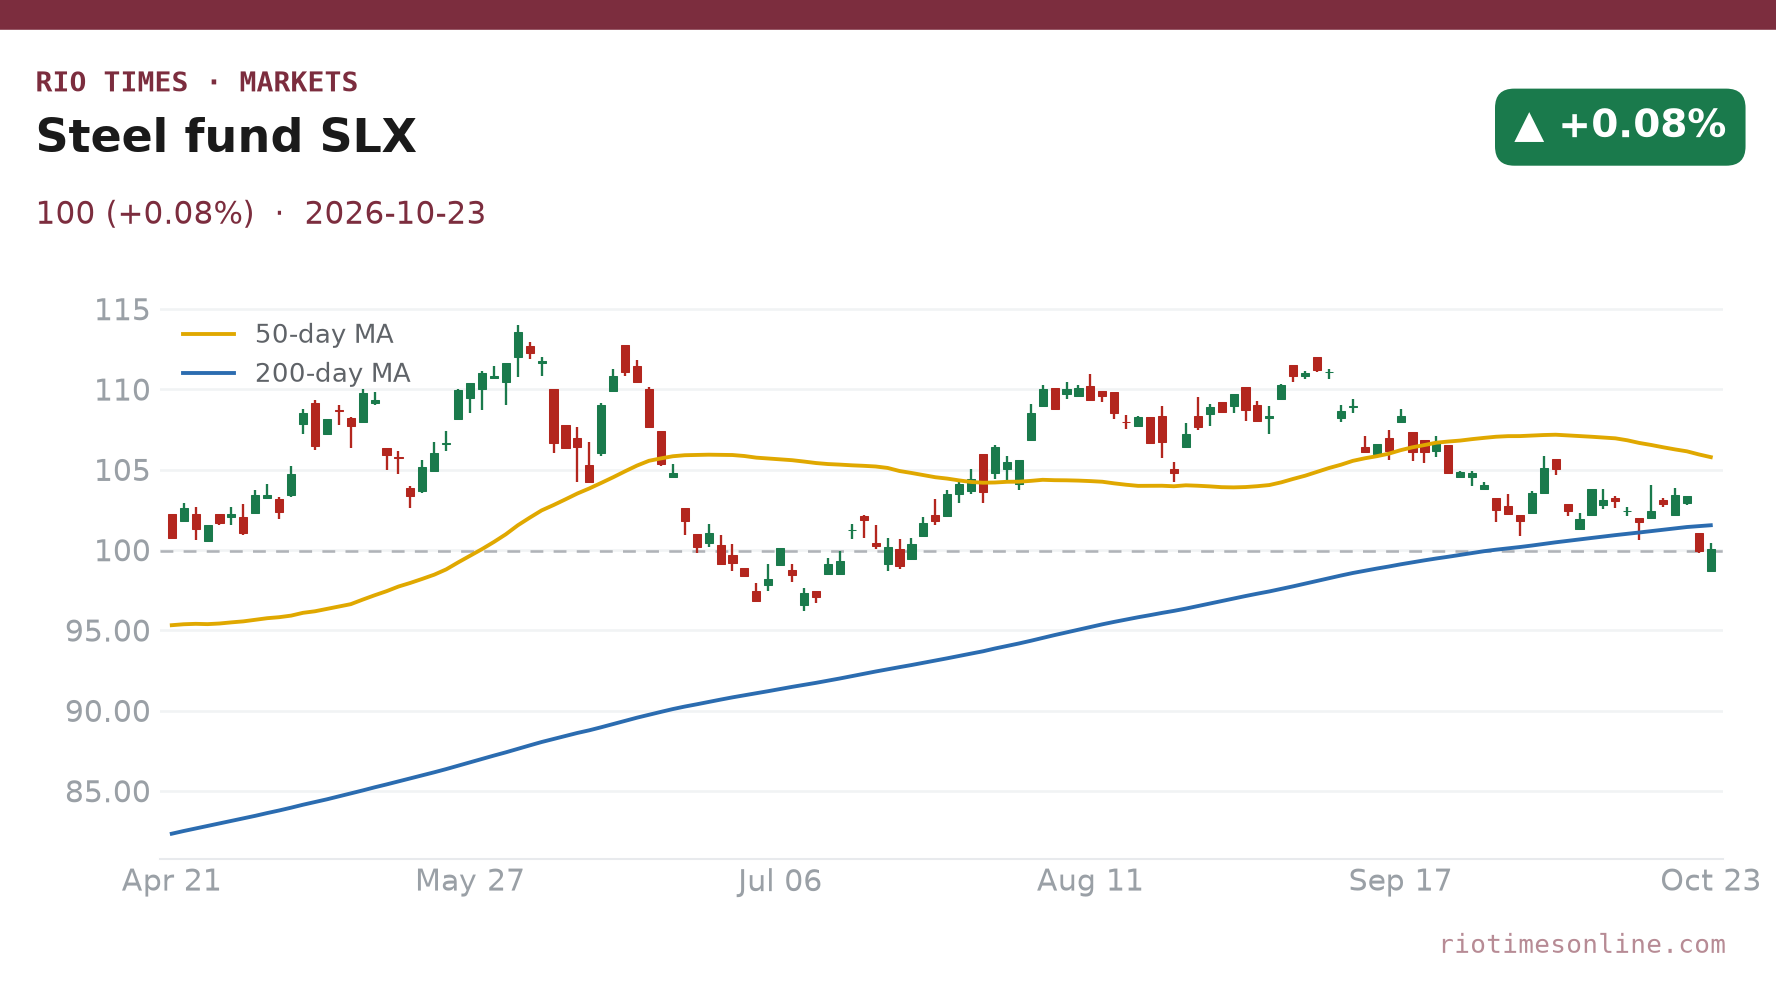Click the green +0.08% change badge
1776x999 pixels.
pyautogui.click(x=1619, y=127)
